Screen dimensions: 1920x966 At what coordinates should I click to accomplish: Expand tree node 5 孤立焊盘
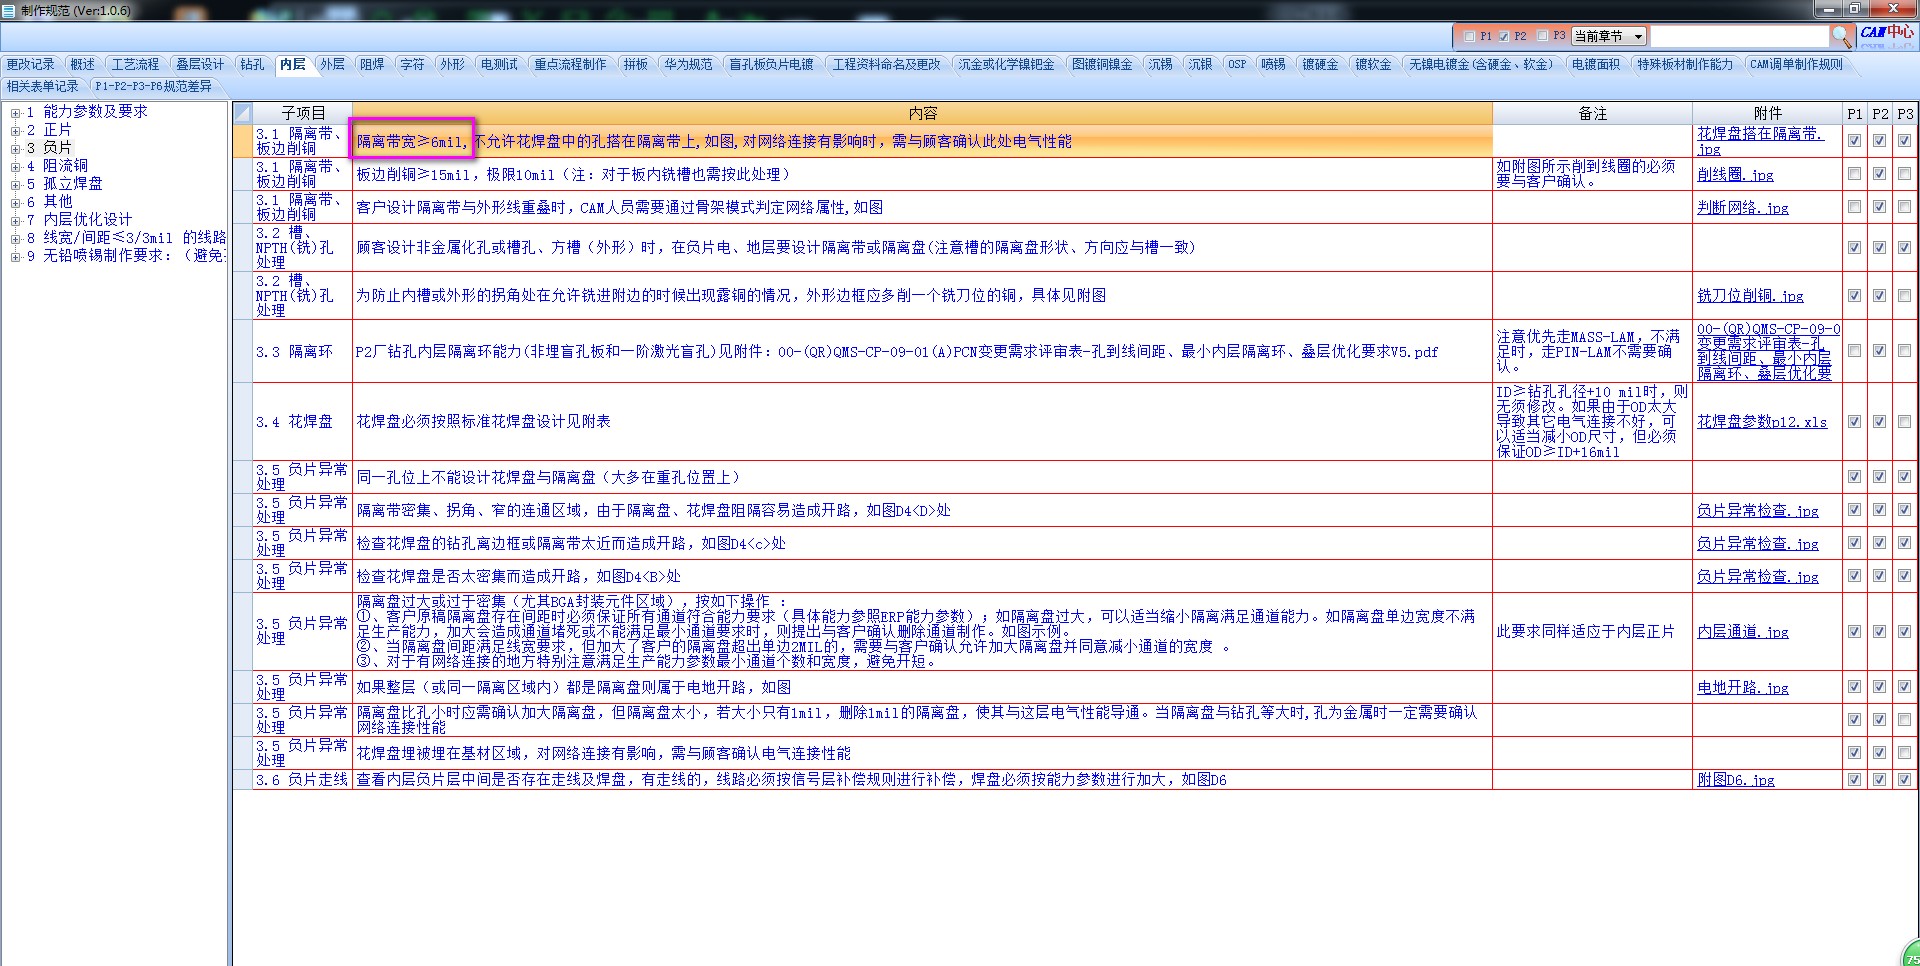[16, 184]
